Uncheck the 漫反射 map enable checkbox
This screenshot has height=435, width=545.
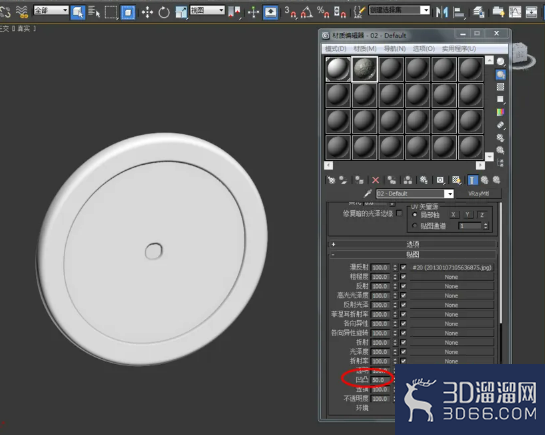[404, 267]
